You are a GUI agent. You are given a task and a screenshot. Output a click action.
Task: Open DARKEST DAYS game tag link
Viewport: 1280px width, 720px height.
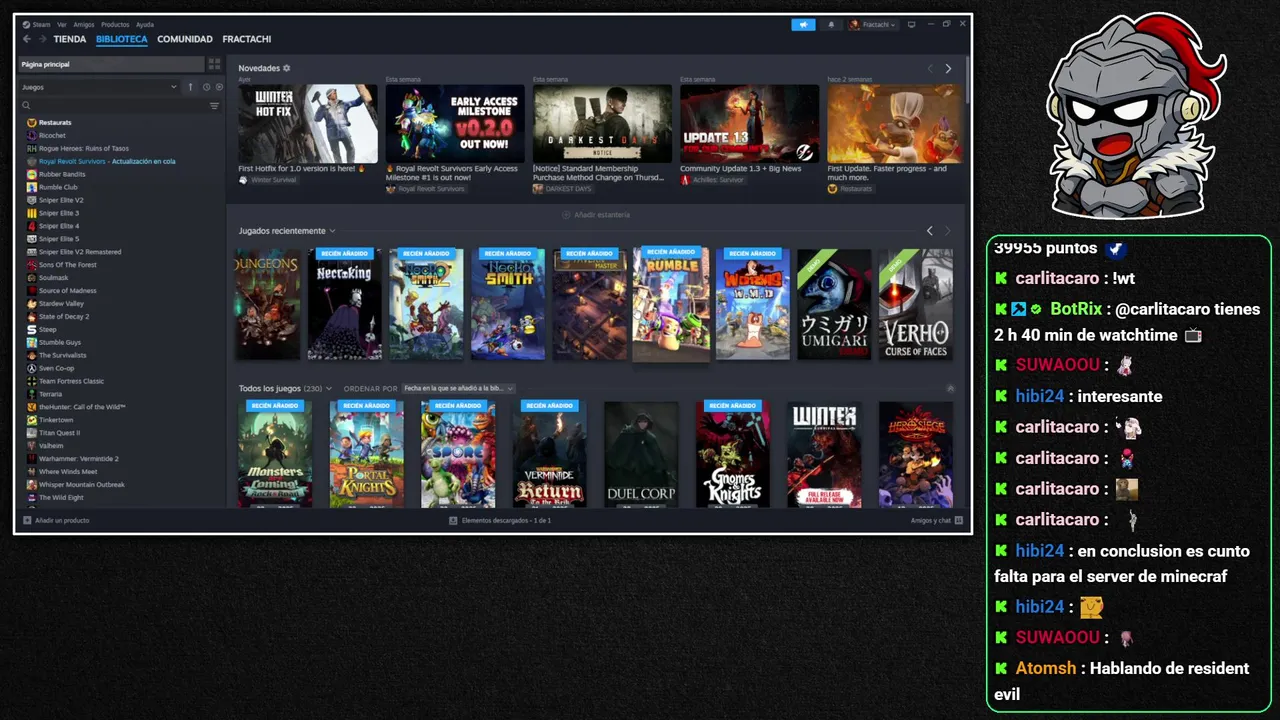[x=562, y=188]
